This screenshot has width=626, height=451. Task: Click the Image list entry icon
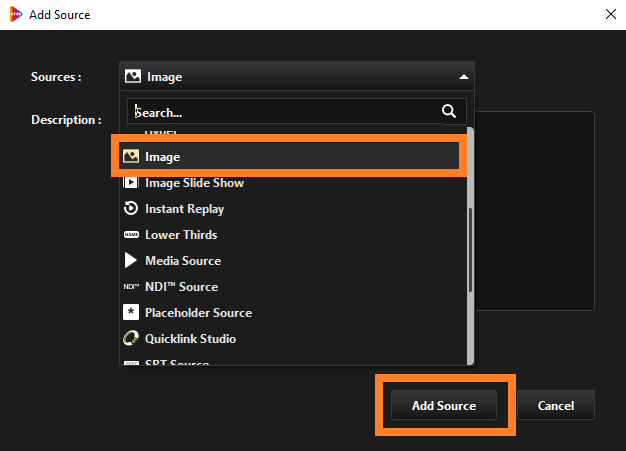131,156
